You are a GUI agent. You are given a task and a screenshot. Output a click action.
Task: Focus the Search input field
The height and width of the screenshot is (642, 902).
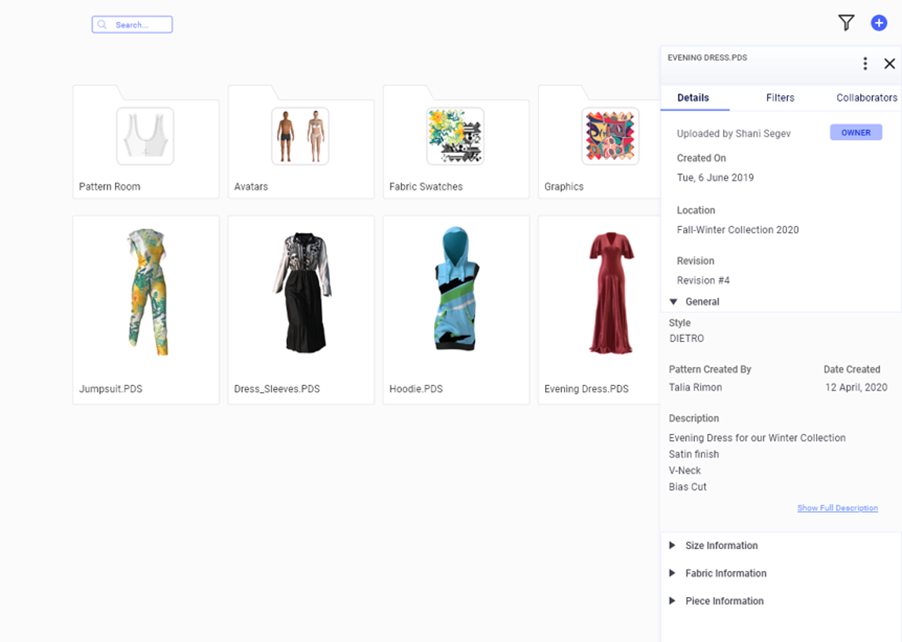[132, 25]
